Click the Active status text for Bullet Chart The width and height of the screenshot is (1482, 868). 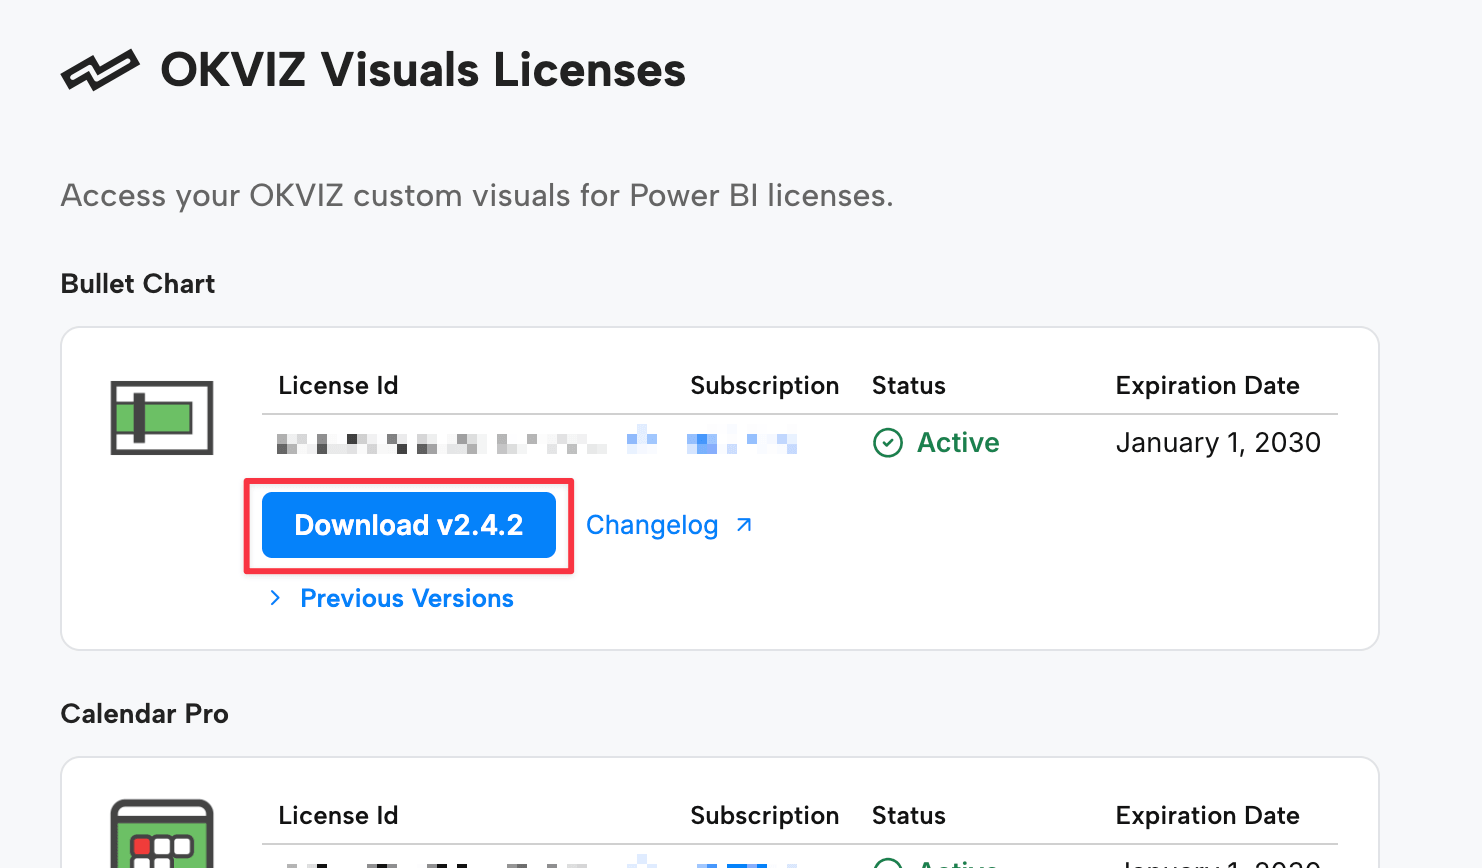958,442
